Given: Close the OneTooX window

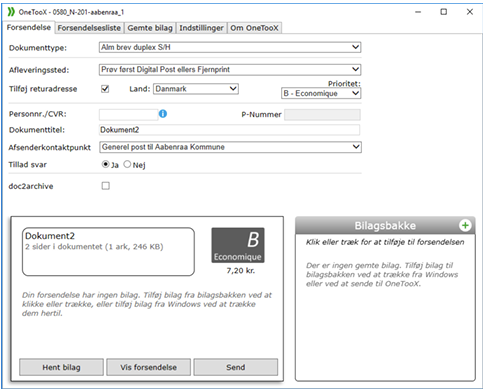Looking at the screenshot, I should click(x=470, y=12).
